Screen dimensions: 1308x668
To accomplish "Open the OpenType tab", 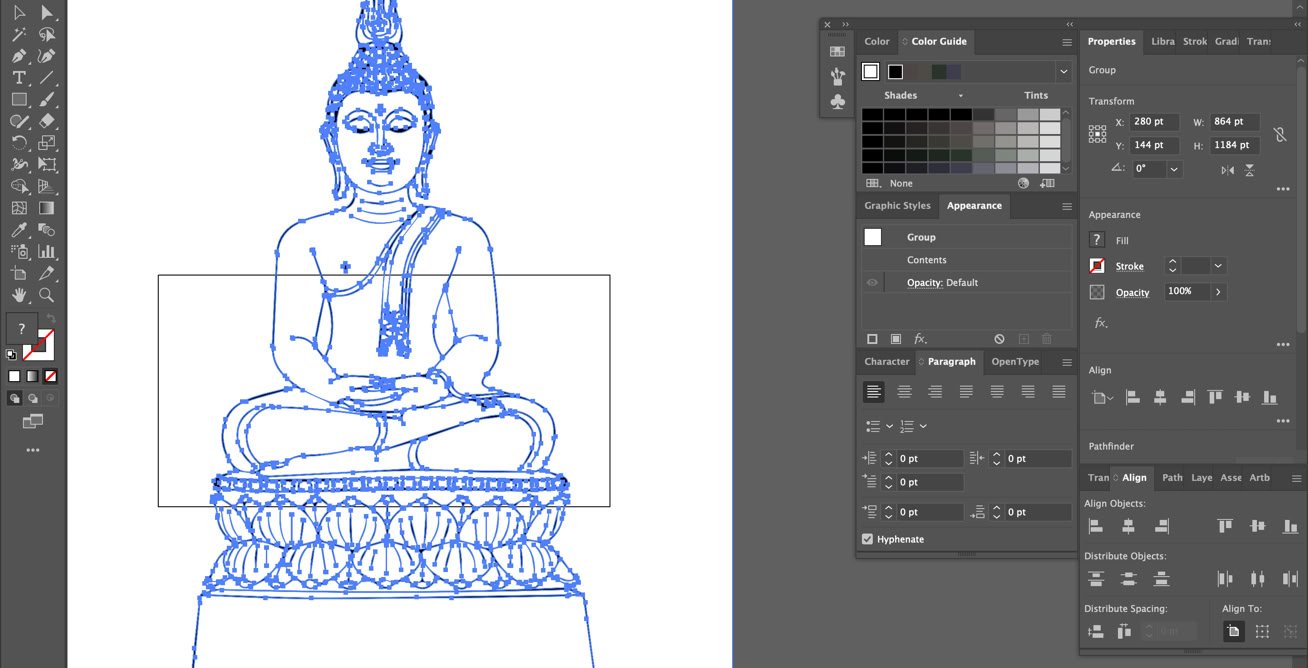I will point(1015,362).
